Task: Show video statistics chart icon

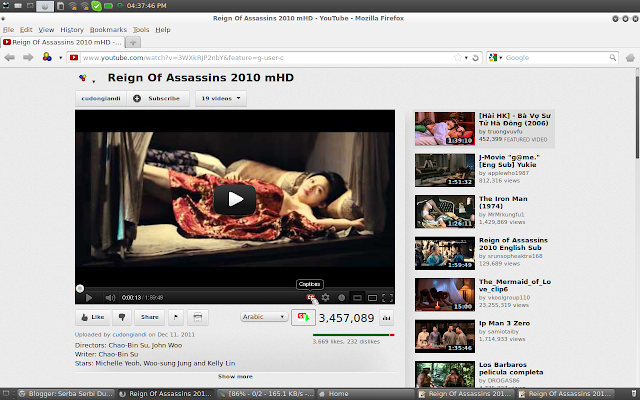Action: (387, 318)
